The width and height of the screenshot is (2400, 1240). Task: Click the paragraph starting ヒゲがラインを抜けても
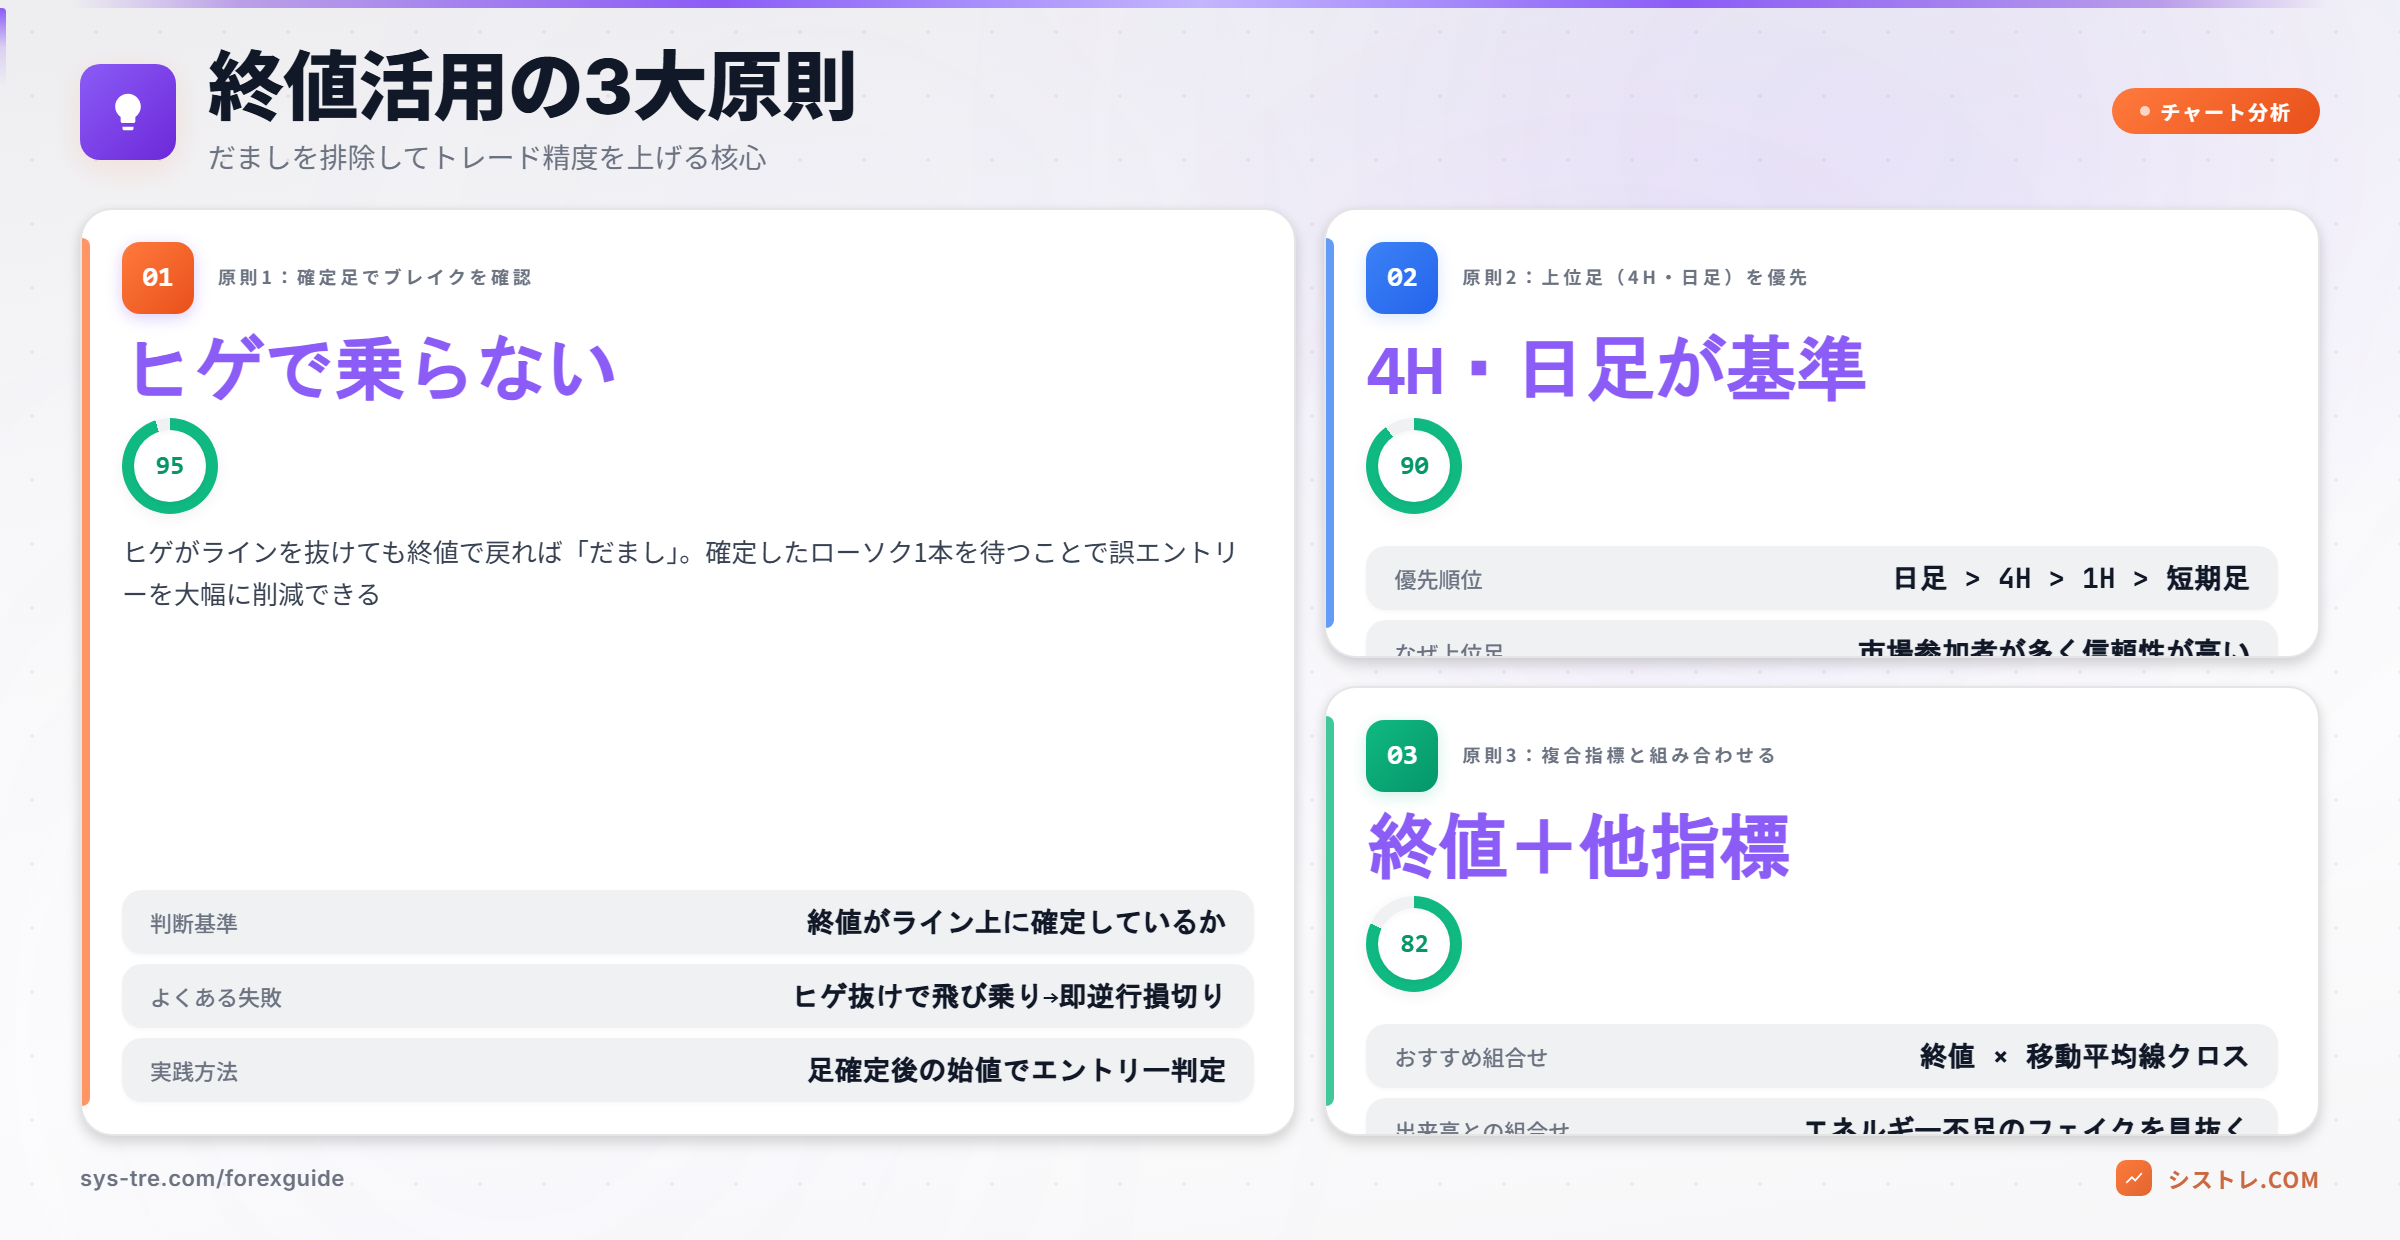tap(681, 573)
